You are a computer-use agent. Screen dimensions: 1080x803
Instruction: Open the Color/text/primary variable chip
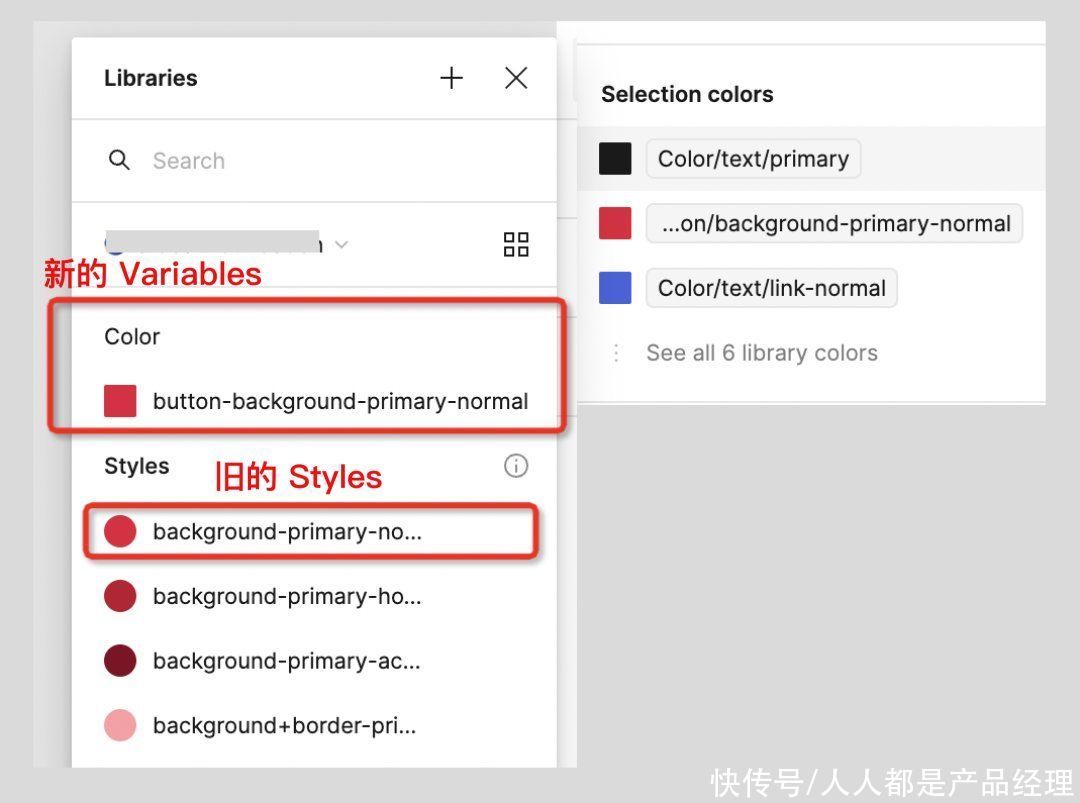(x=753, y=158)
